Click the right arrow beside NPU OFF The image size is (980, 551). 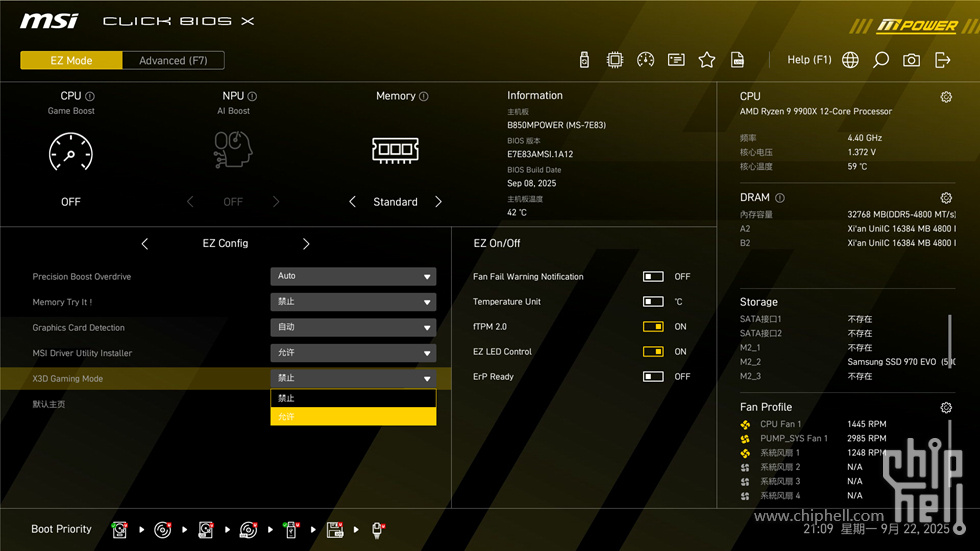coord(276,202)
